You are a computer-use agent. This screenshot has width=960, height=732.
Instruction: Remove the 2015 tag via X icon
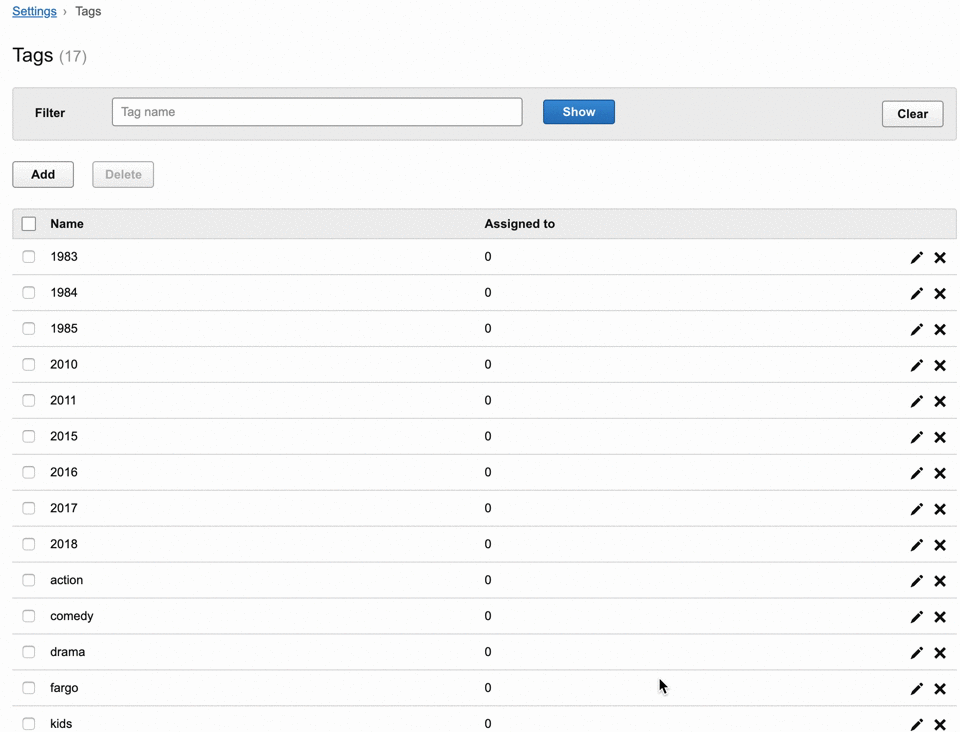click(940, 437)
